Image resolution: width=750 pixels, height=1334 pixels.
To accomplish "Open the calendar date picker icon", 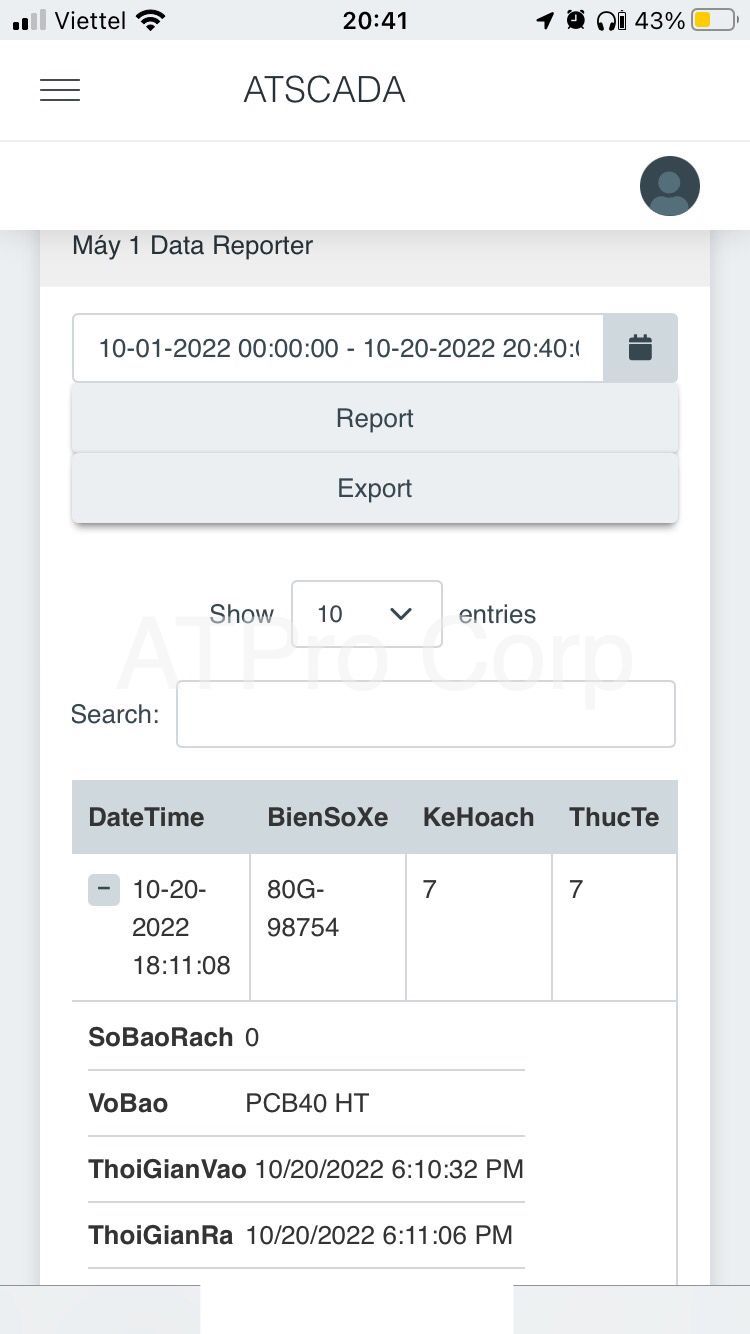I will pyautogui.click(x=640, y=348).
